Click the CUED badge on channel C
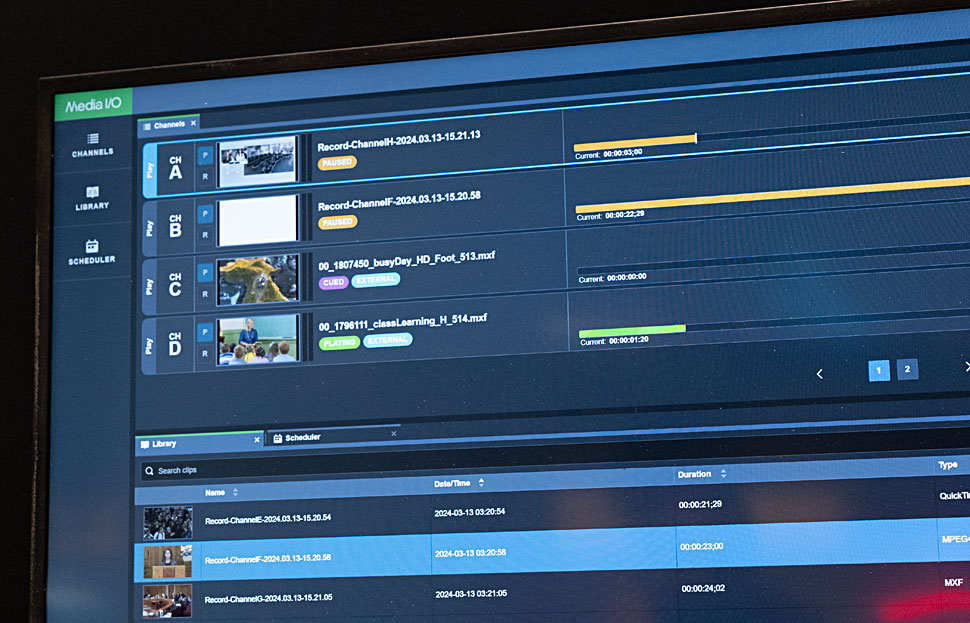 pos(333,283)
